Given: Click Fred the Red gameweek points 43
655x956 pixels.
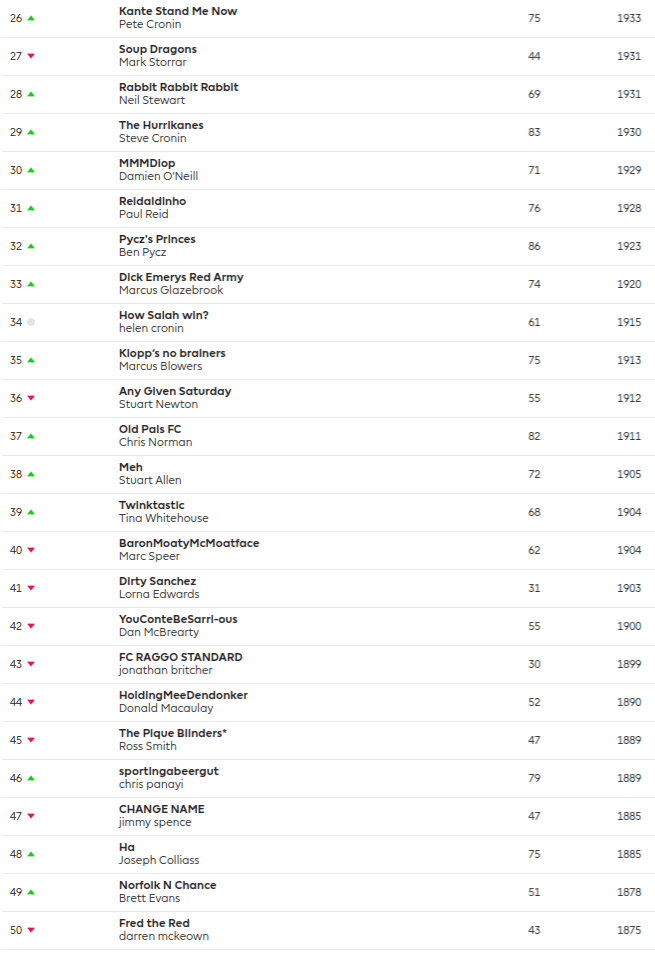Looking at the screenshot, I should click(x=534, y=930).
